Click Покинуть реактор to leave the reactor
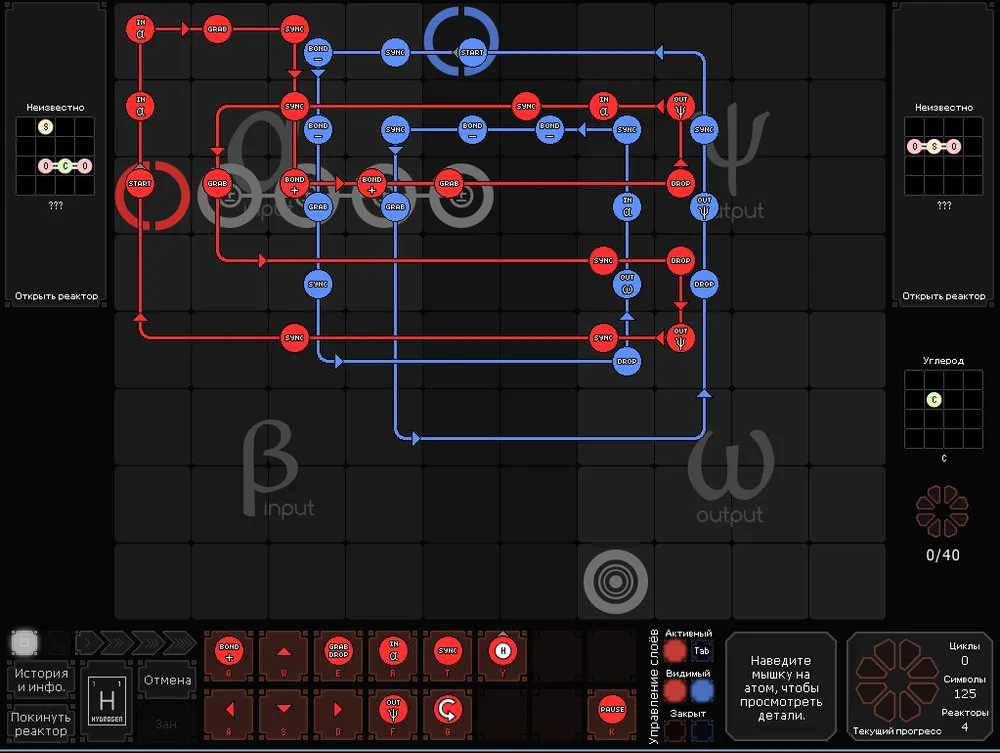The height and width of the screenshot is (753, 1000). pyautogui.click(x=41, y=724)
